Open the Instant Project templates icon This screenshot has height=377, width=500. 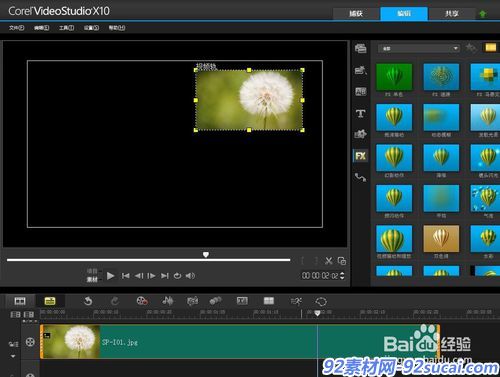tap(361, 70)
